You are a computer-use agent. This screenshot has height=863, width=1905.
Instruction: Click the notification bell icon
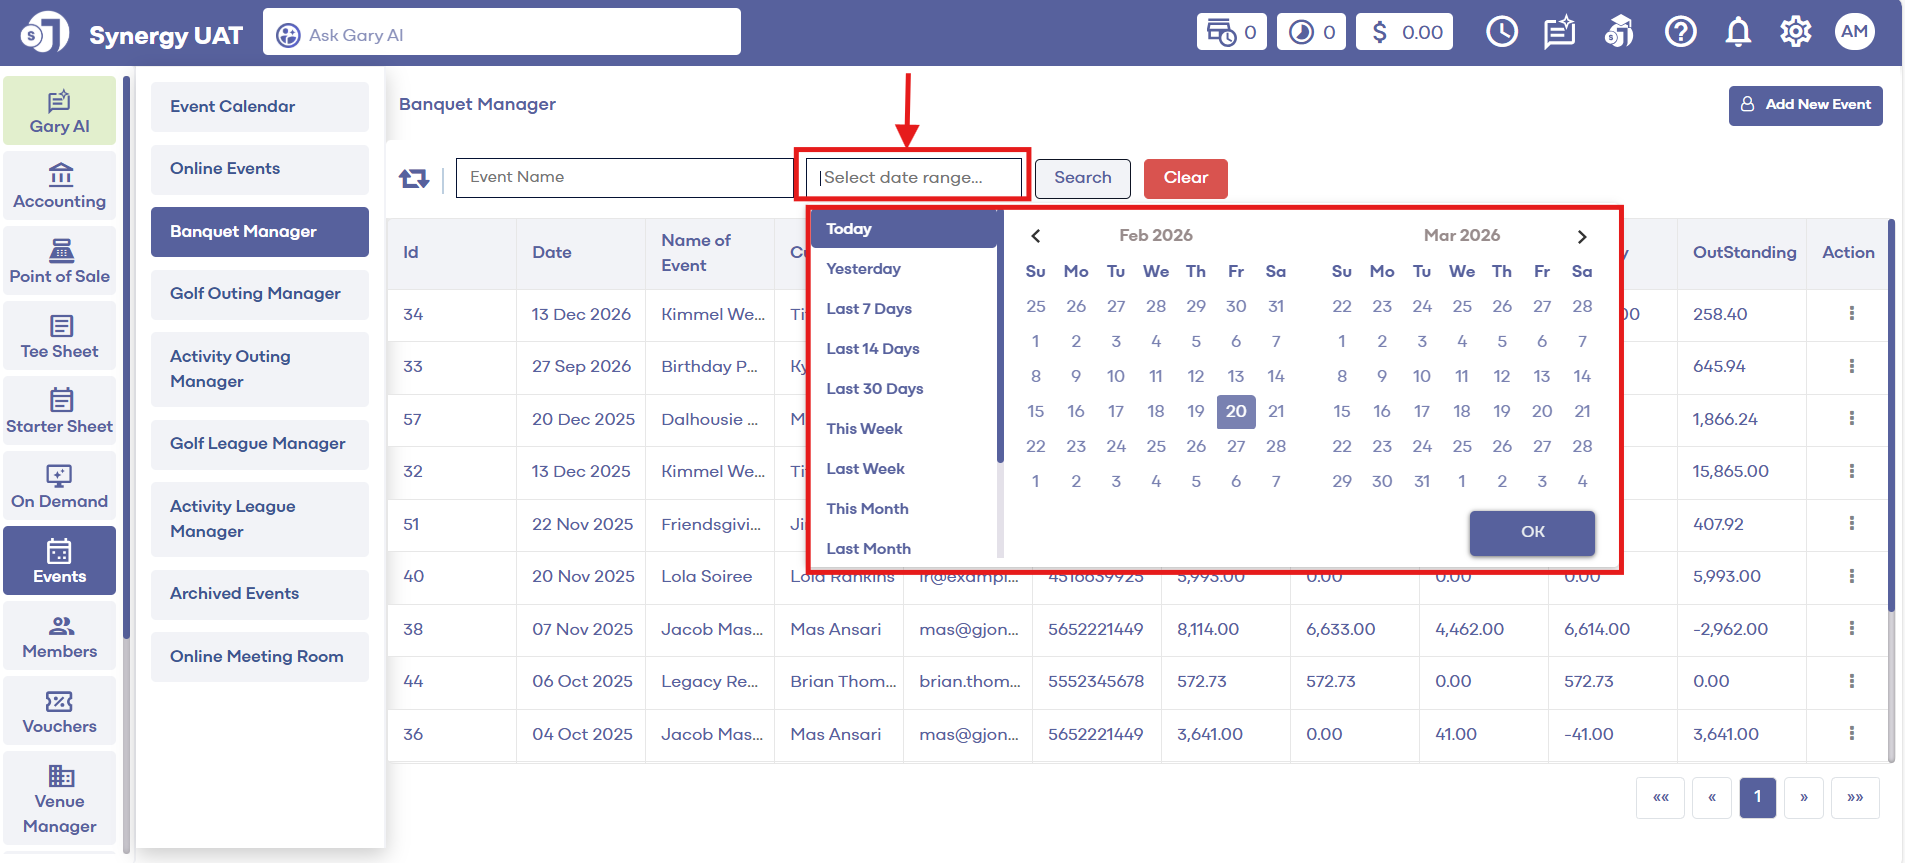[1738, 33]
